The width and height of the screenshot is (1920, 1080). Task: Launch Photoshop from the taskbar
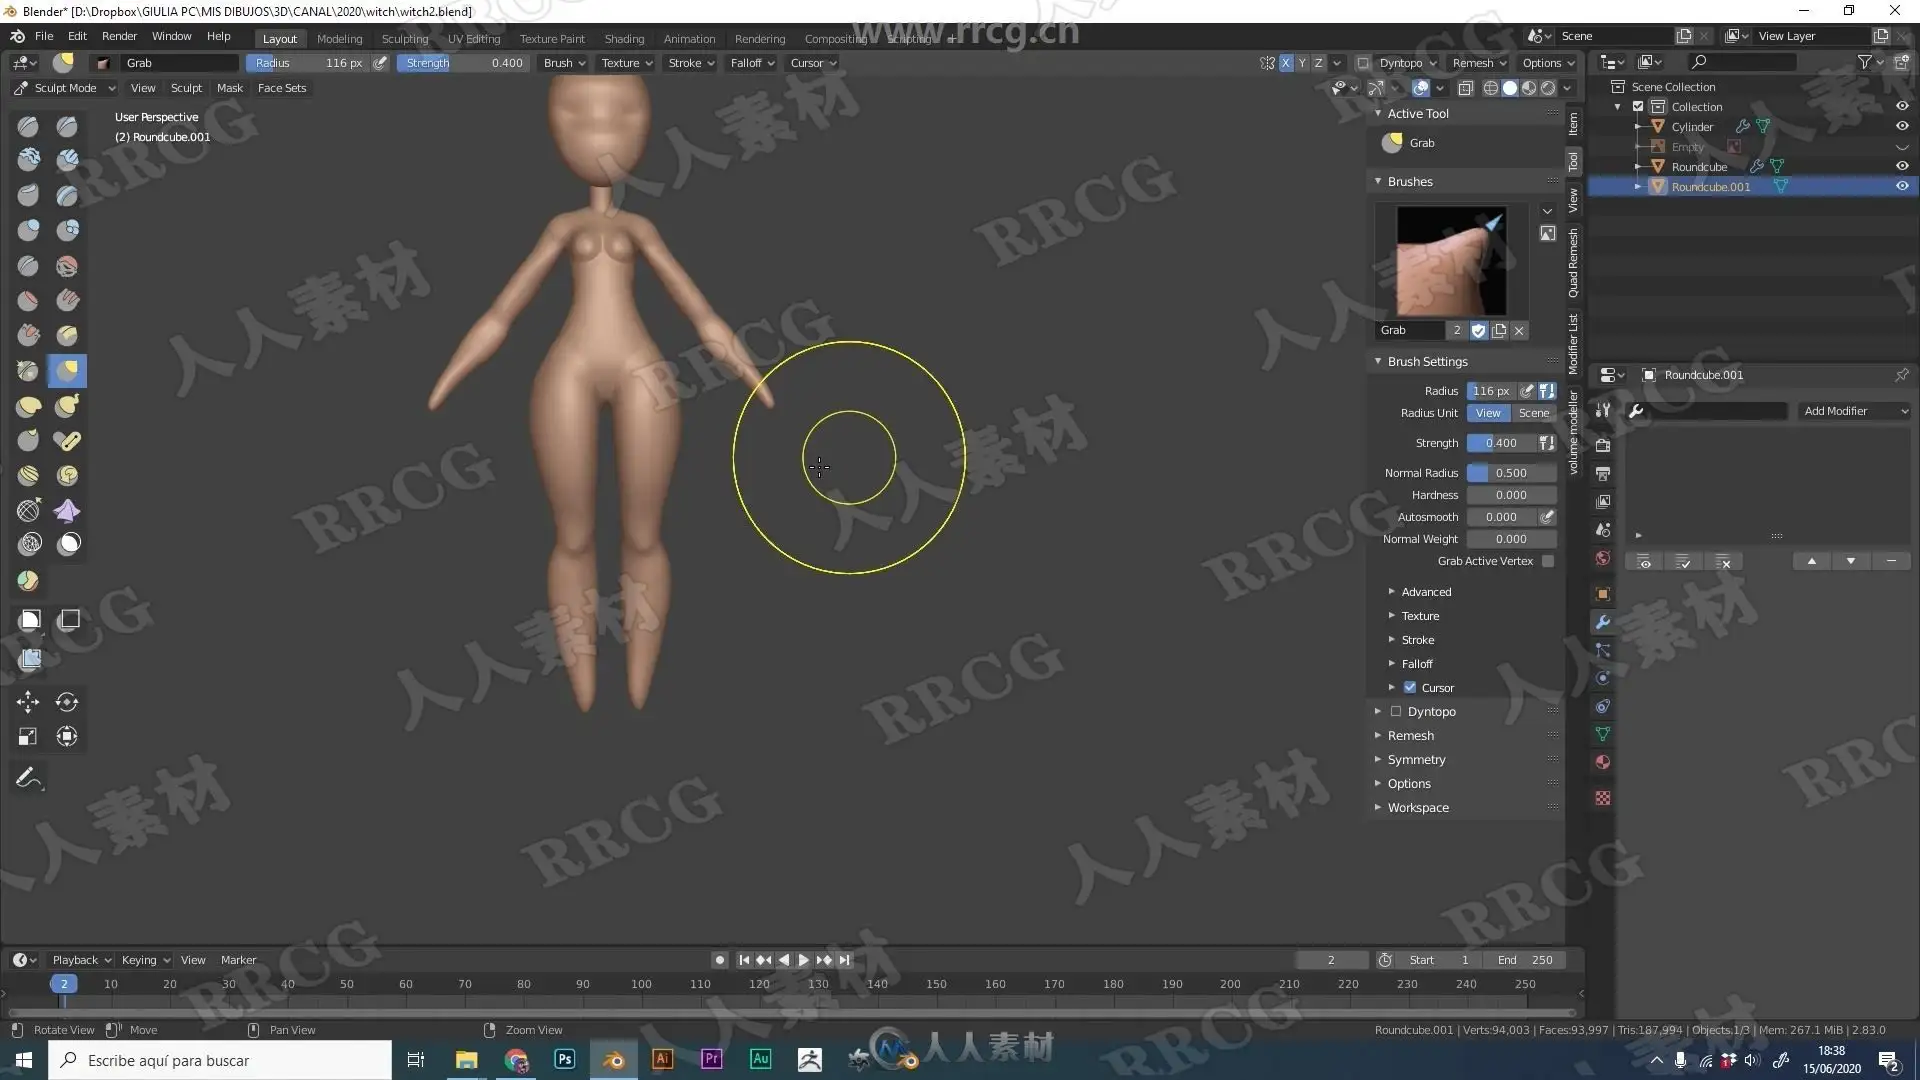pos(564,1060)
